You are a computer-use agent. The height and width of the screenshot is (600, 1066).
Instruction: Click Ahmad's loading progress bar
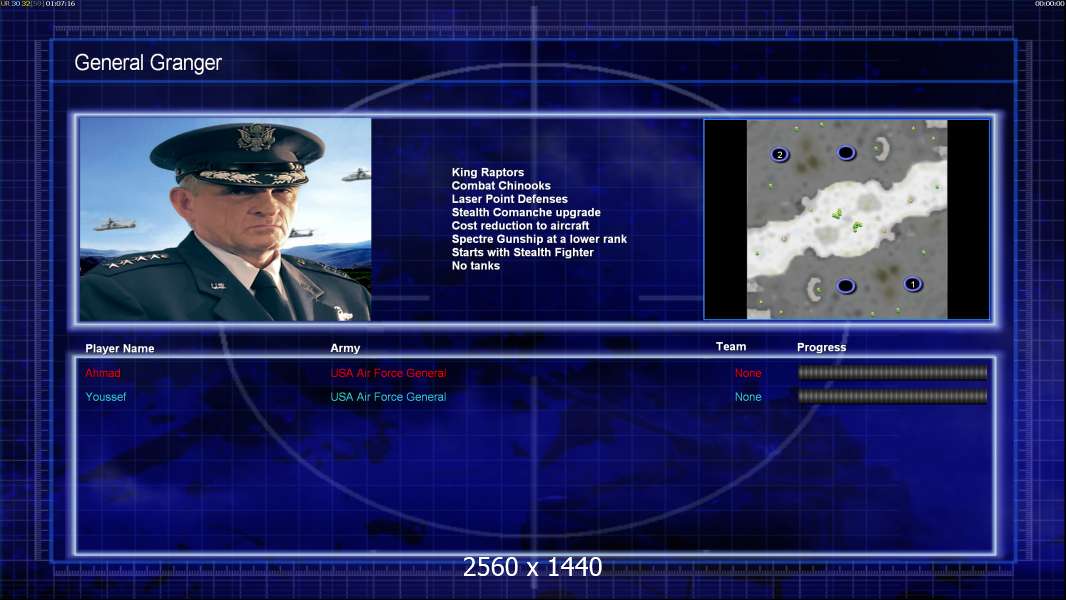coord(893,372)
